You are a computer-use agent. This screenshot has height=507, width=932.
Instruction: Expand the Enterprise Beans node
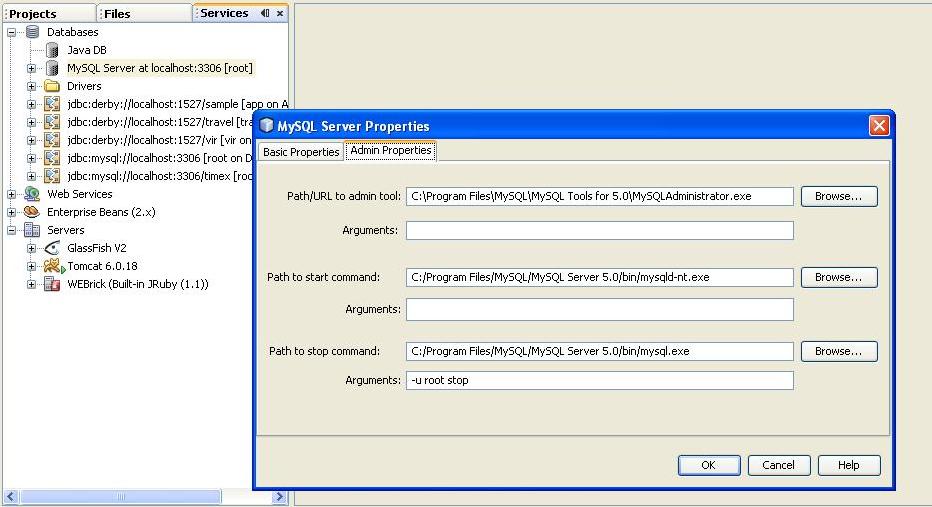[x=12, y=212]
